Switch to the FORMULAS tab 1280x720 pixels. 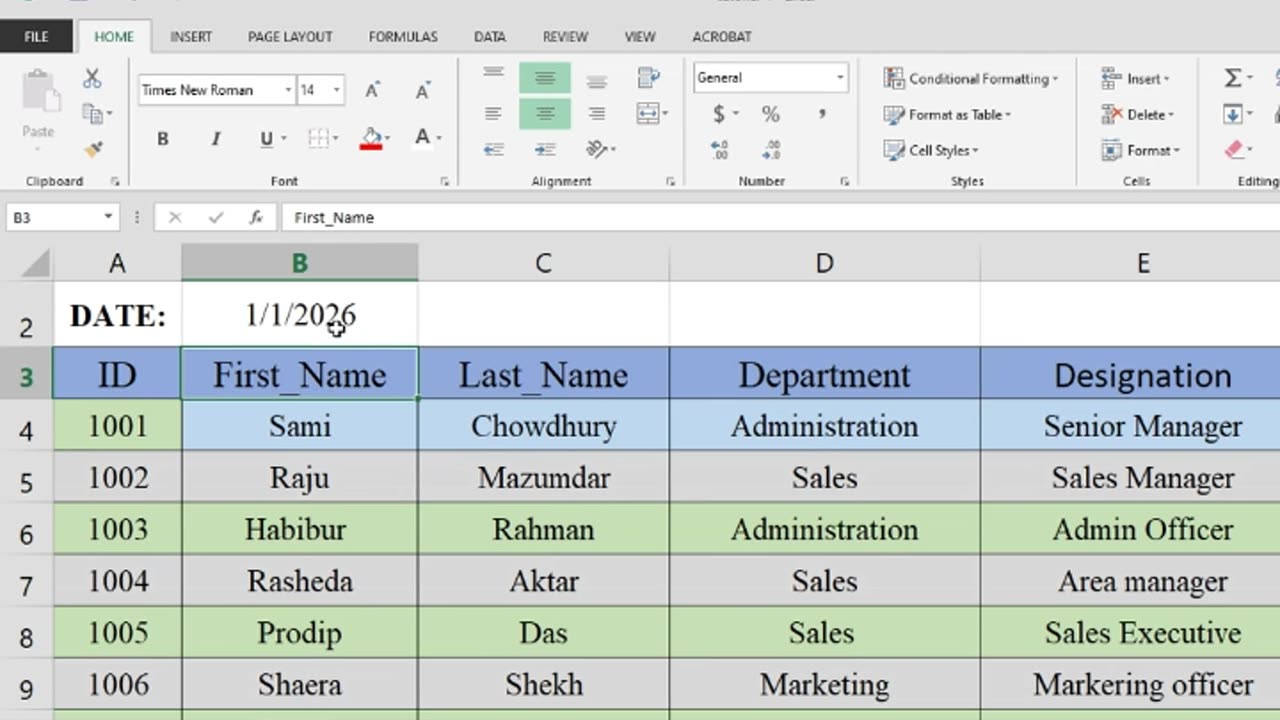(x=403, y=36)
